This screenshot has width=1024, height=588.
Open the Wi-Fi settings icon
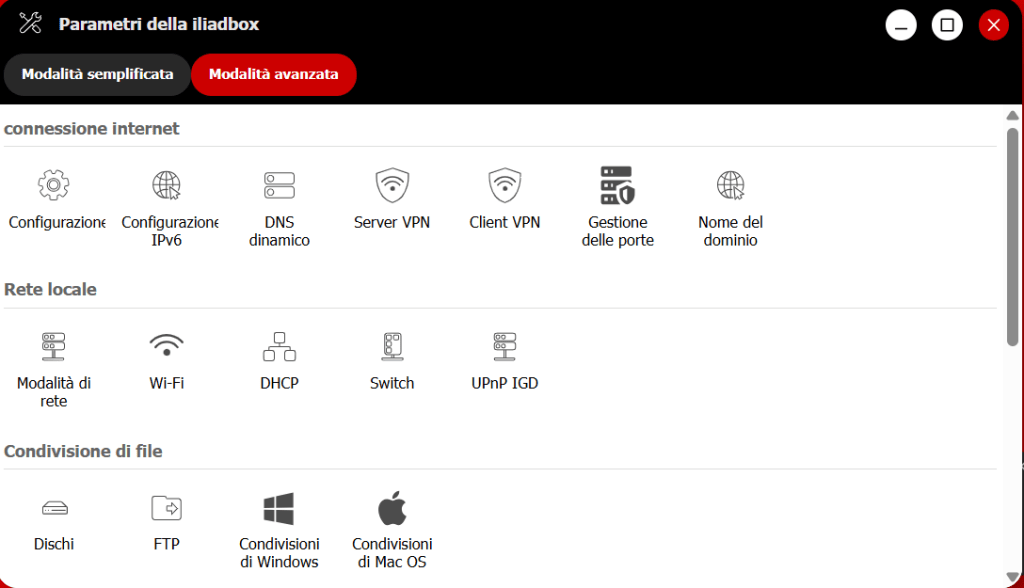[x=167, y=347]
